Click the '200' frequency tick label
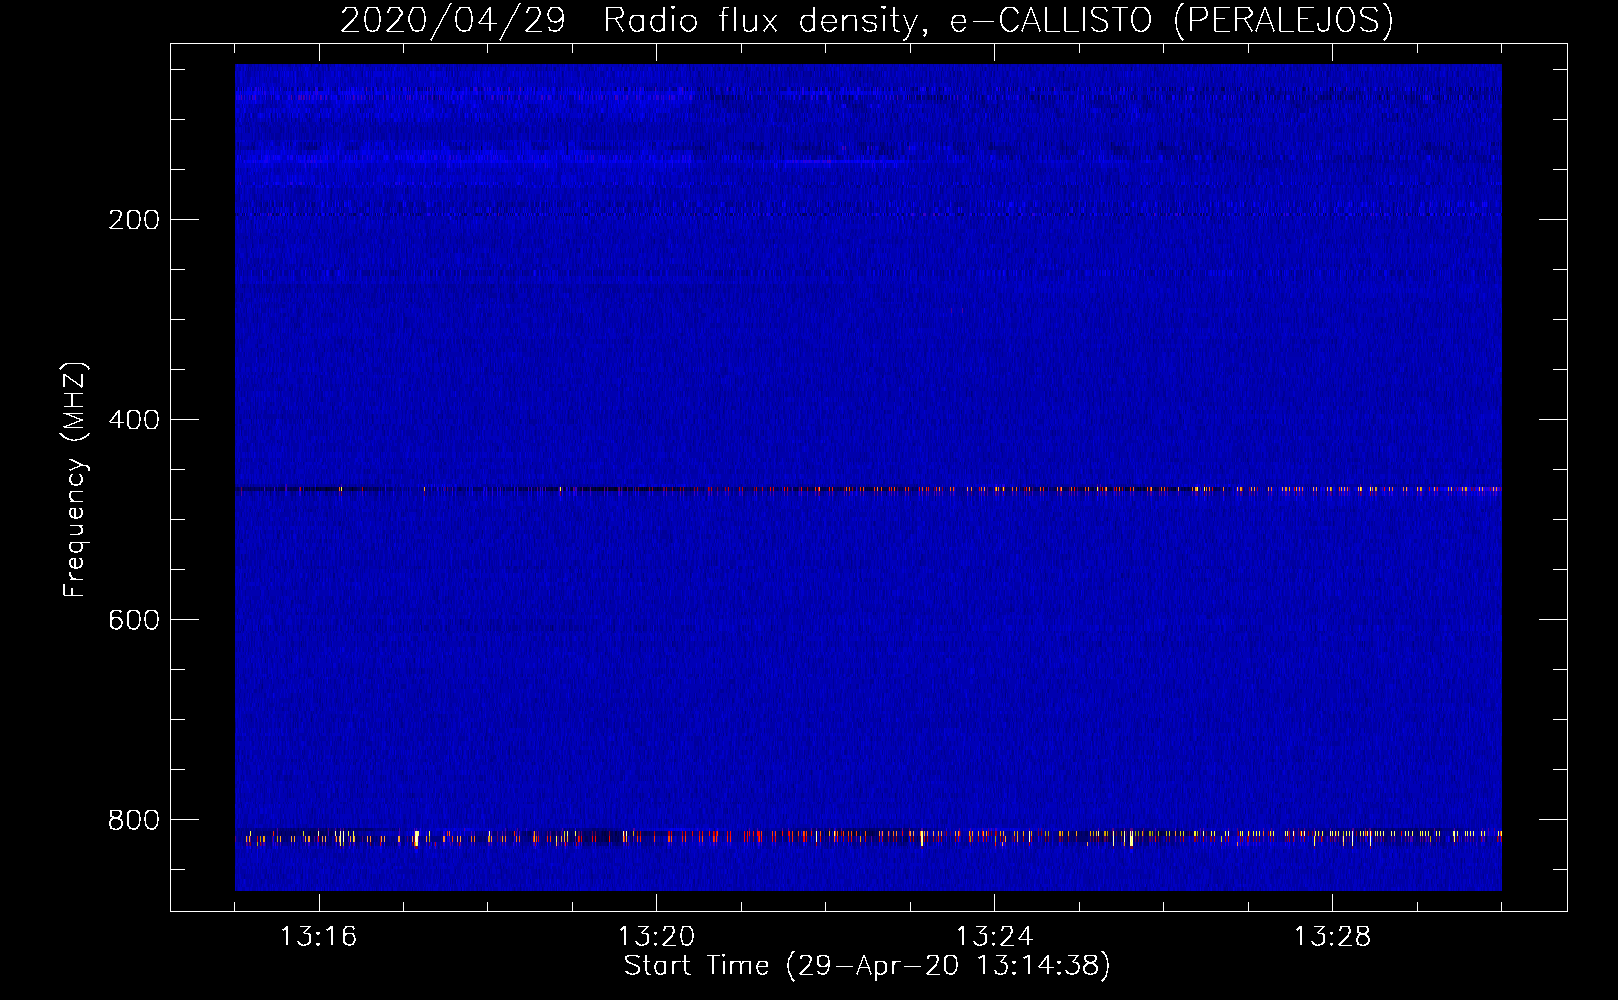The image size is (1618, 1000). pos(134,220)
